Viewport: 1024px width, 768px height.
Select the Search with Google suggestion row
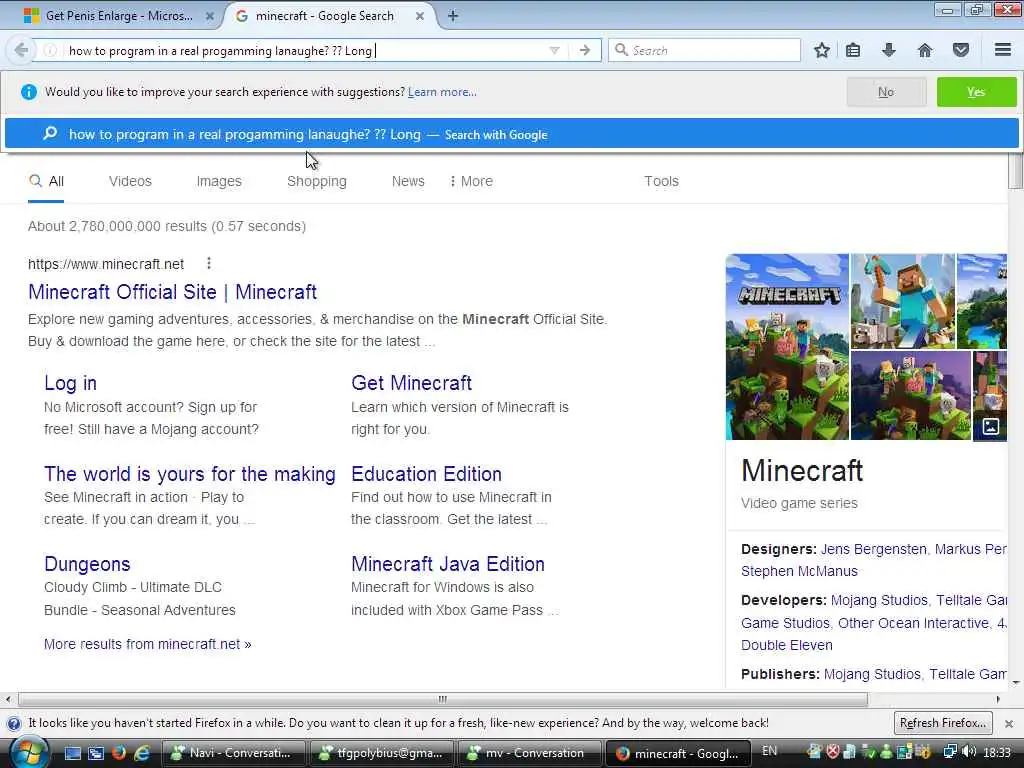(512, 134)
